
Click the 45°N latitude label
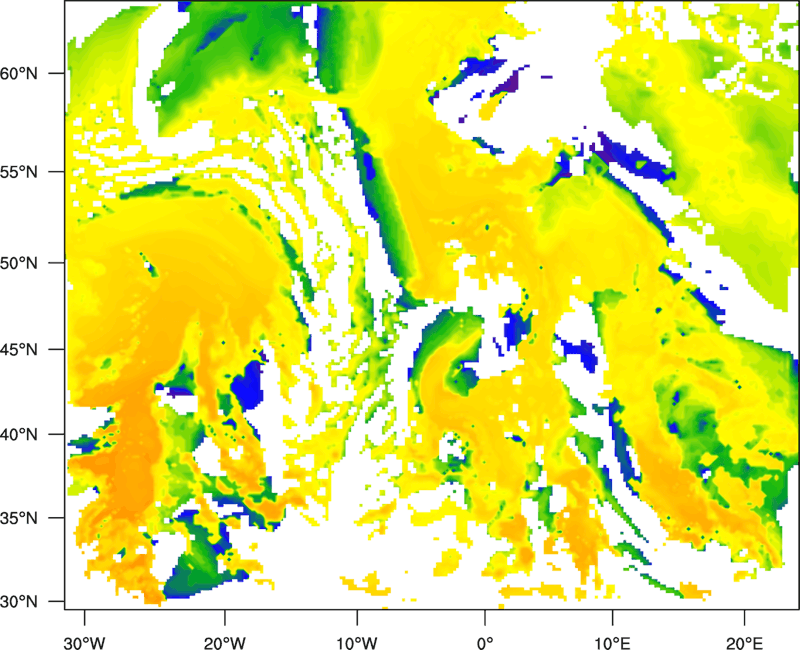click(x=19, y=349)
